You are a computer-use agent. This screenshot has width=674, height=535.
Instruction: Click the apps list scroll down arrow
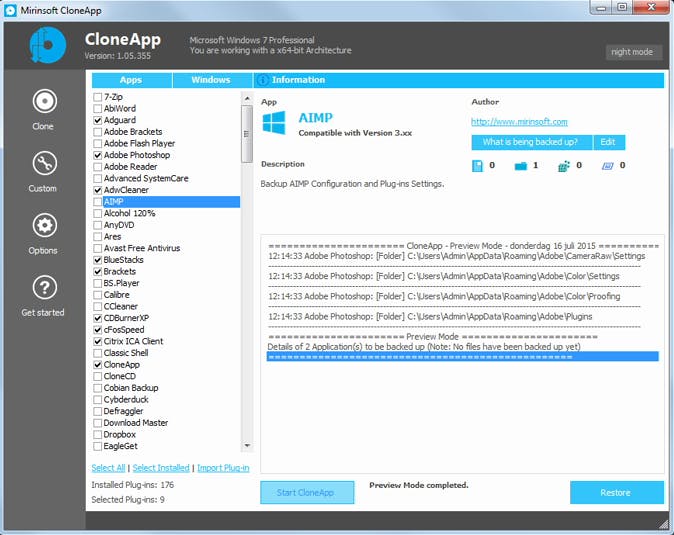(x=247, y=446)
